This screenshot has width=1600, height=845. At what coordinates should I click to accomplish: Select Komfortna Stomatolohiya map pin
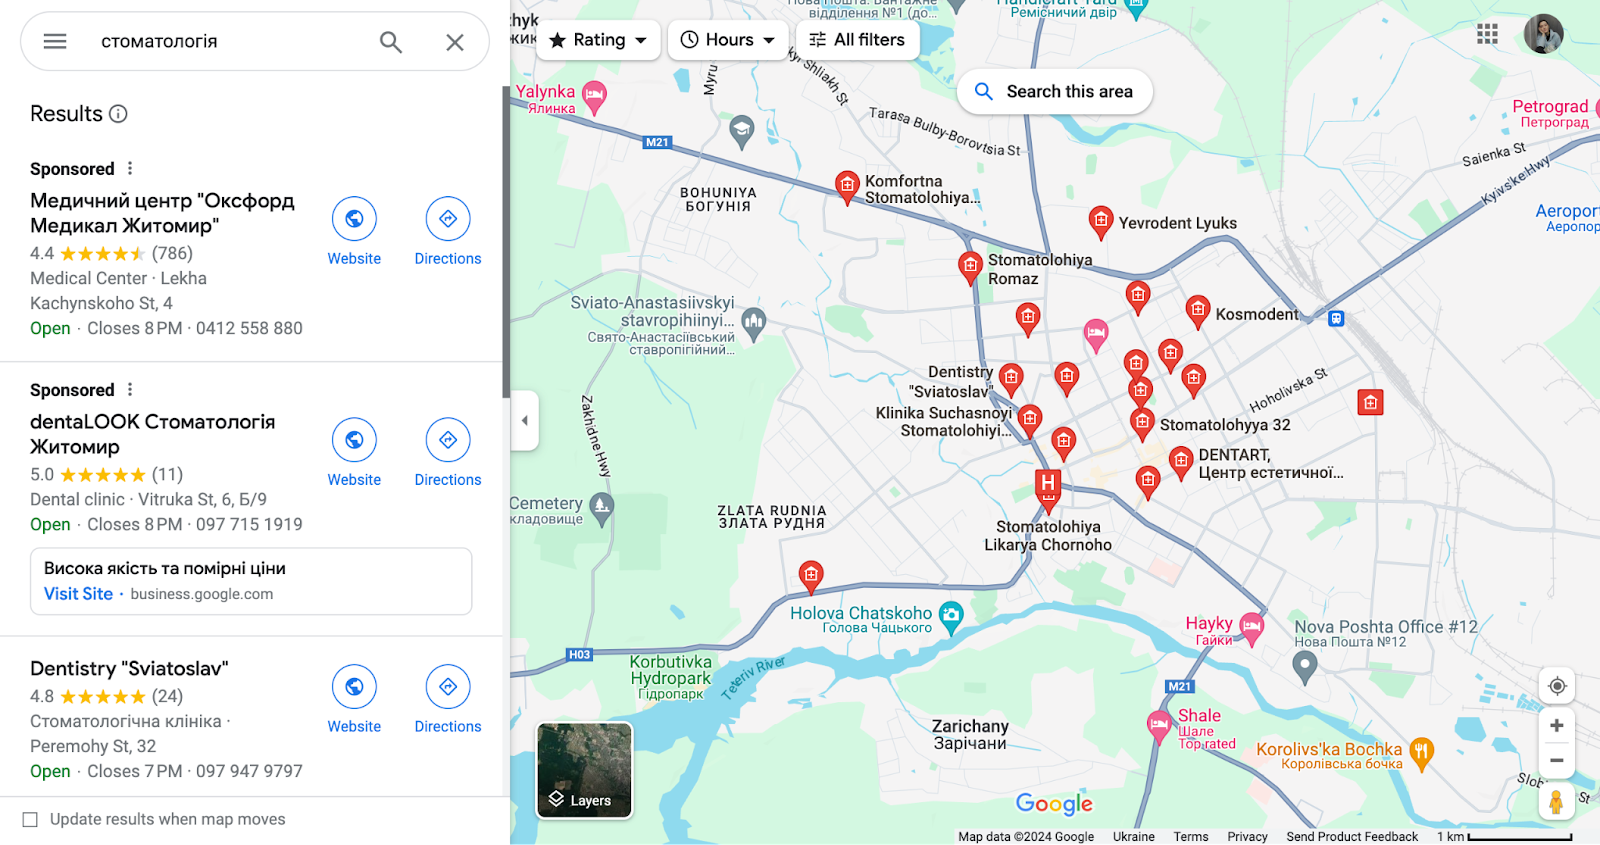pyautogui.click(x=847, y=187)
